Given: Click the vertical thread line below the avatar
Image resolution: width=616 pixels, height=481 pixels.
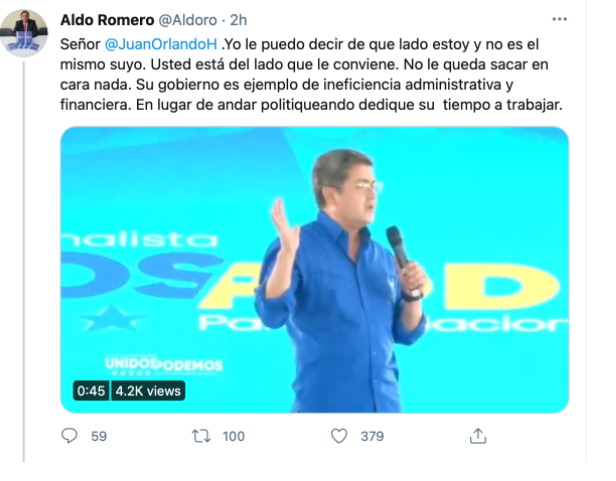Looking at the screenshot, I should click(x=24, y=261).
